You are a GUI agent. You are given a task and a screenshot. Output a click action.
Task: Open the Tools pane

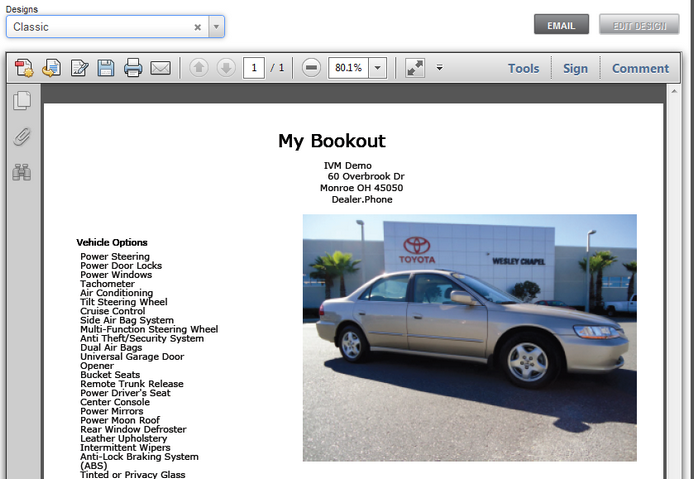(x=523, y=68)
